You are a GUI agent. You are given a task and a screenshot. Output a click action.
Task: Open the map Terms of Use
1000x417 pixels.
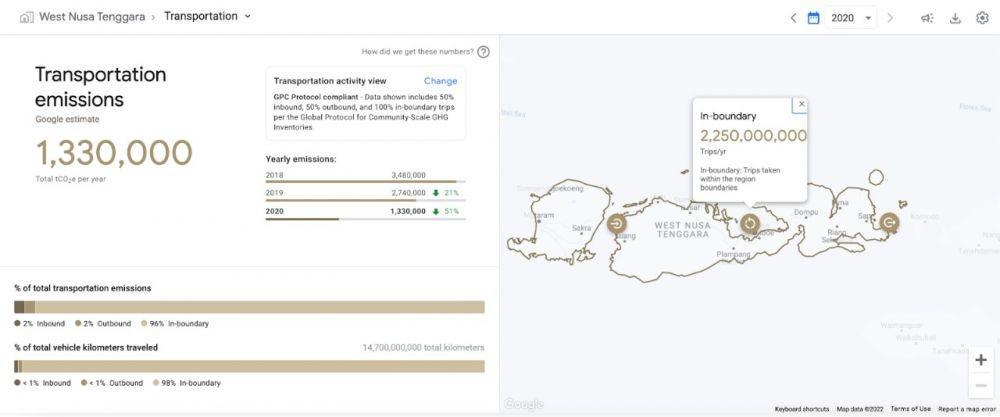point(910,409)
